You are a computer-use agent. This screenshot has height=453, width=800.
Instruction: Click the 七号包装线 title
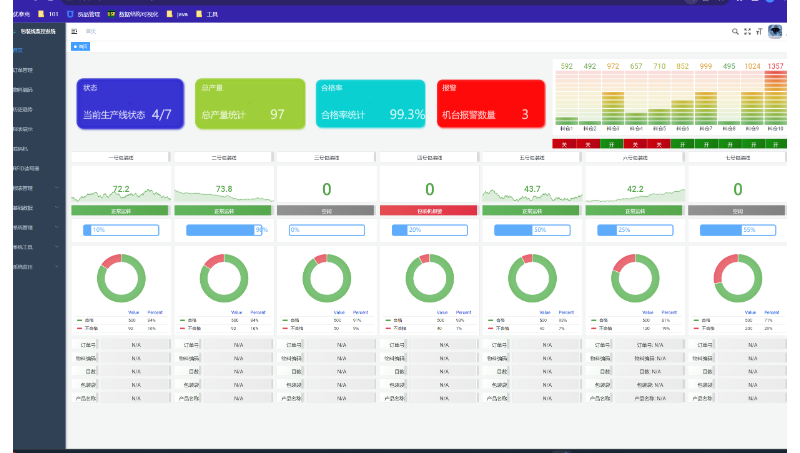click(738, 158)
